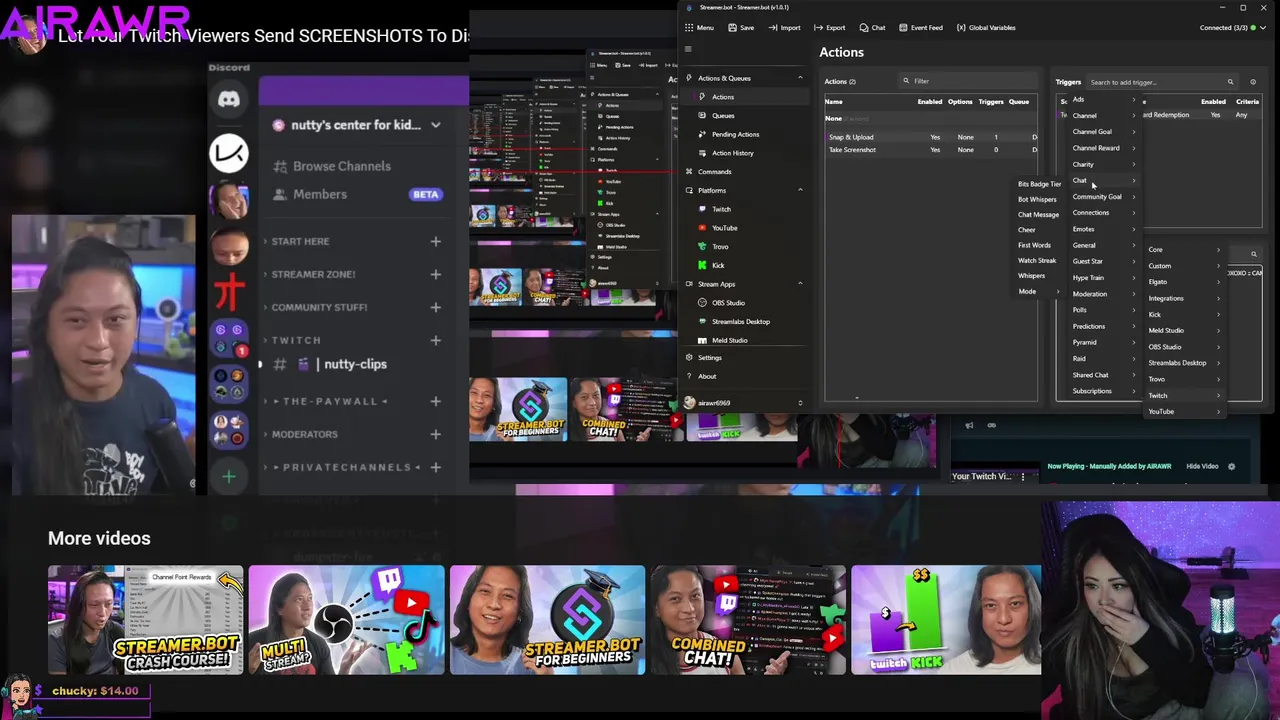1280x720 pixels.
Task: Open OBS Studio under Stream Apps
Action: [x=728, y=303]
